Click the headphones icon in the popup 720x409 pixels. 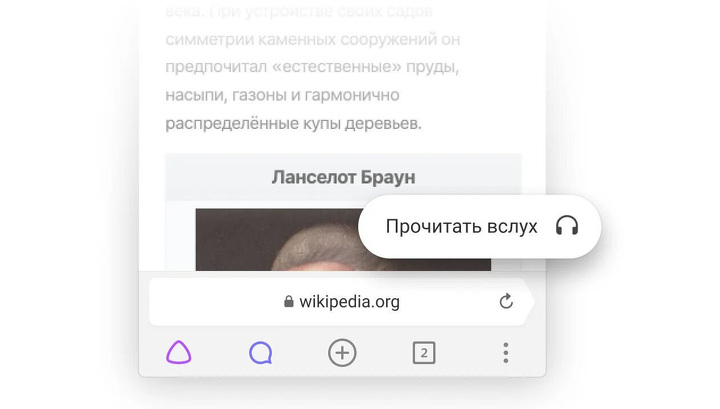tap(567, 226)
